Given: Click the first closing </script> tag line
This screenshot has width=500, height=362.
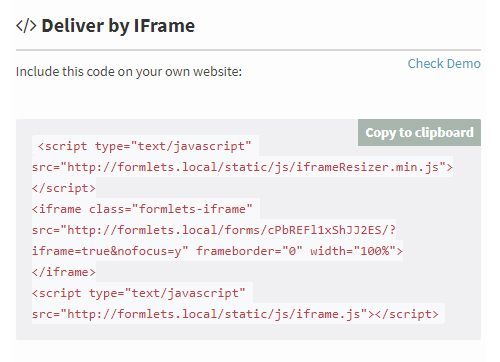Looking at the screenshot, I should pyautogui.click(x=64, y=188).
